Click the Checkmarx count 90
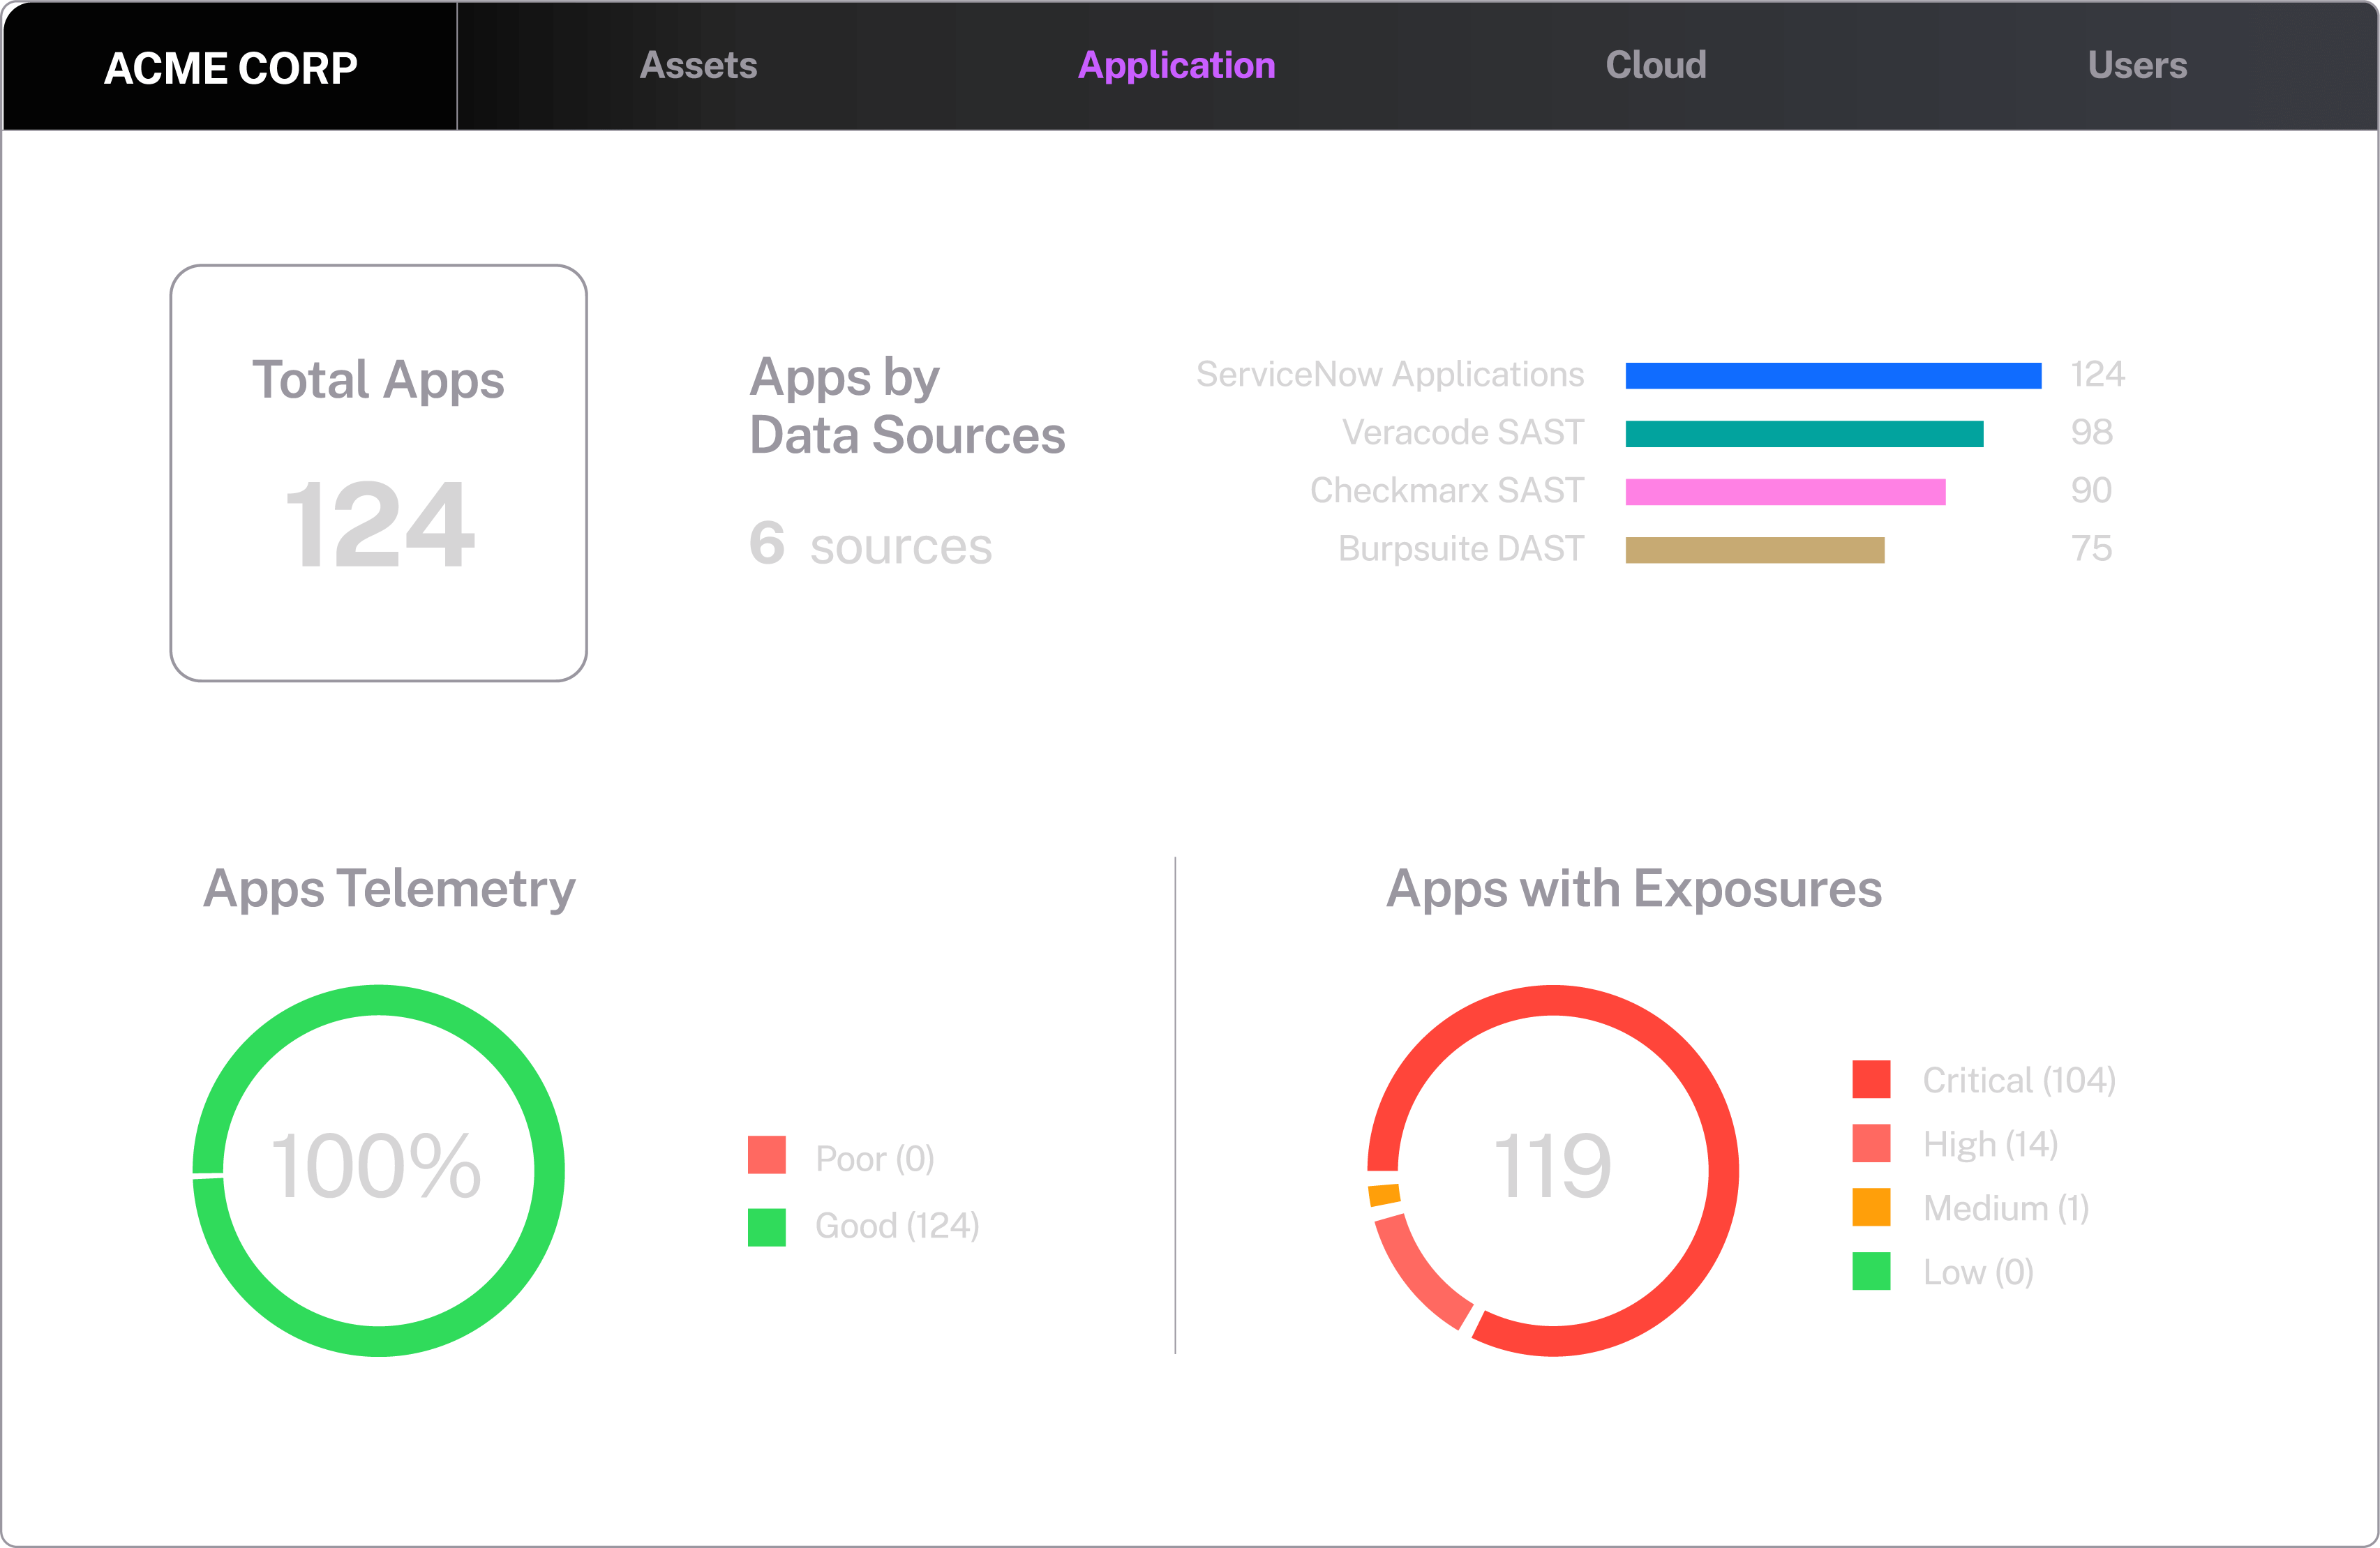 pyautogui.click(x=2091, y=490)
